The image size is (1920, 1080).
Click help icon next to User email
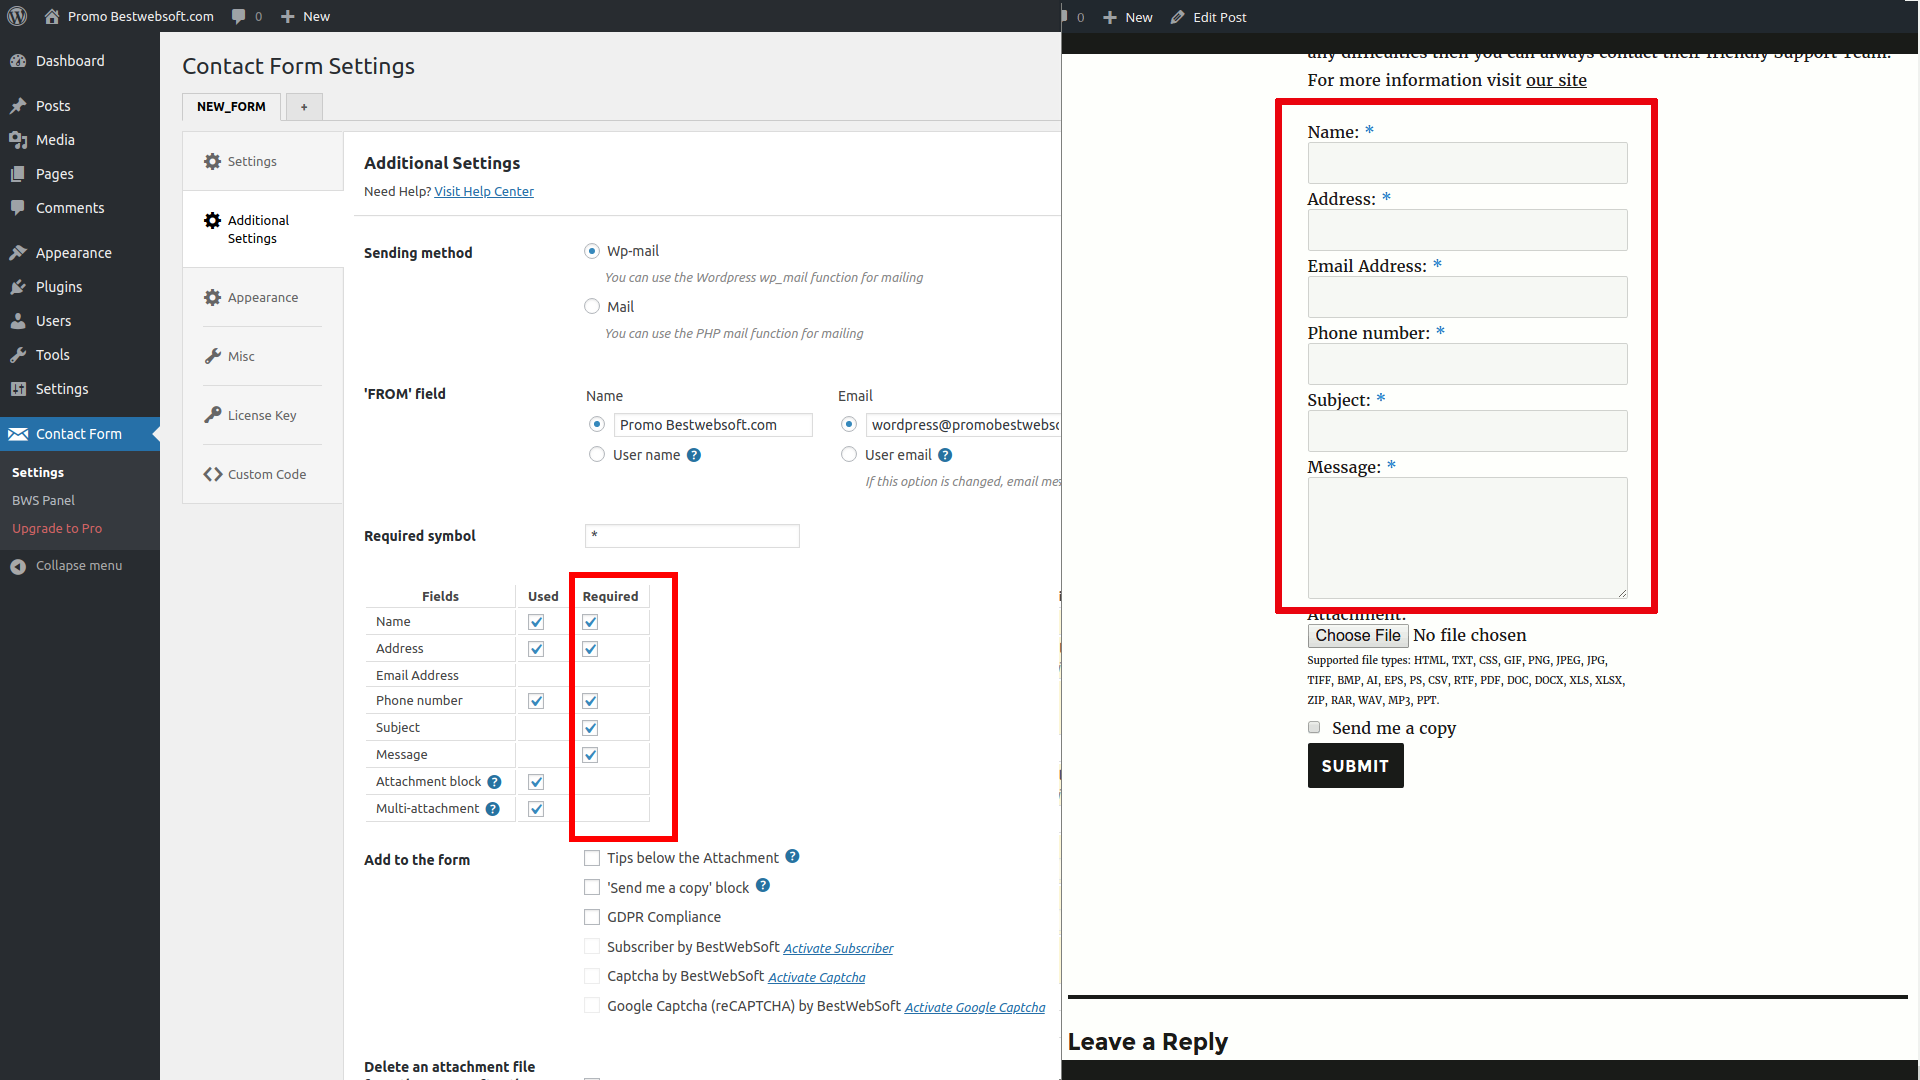[945, 455]
